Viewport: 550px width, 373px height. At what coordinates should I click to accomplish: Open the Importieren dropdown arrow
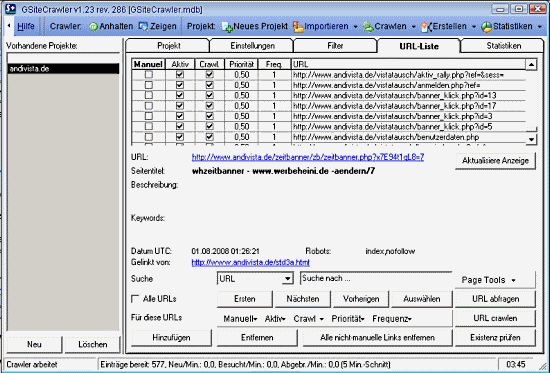[x=355, y=27]
